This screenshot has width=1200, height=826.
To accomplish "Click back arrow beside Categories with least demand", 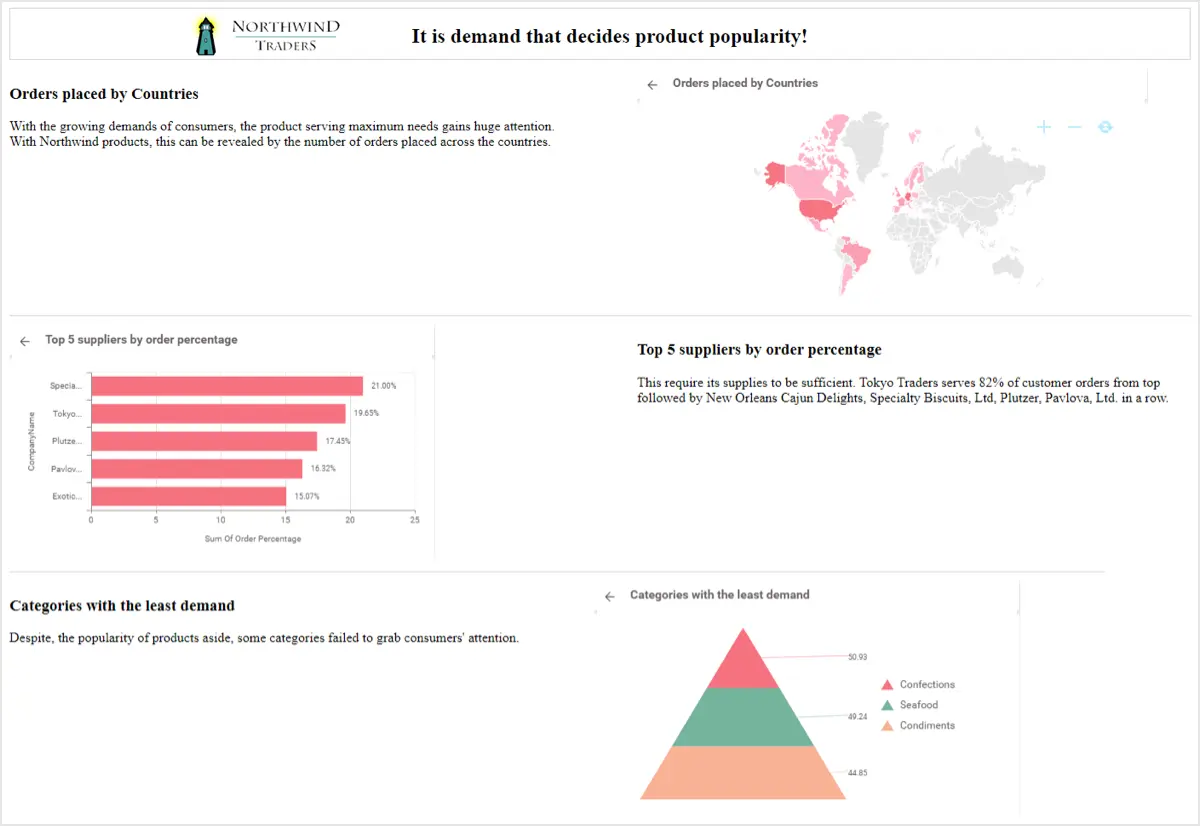I will pyautogui.click(x=610, y=596).
